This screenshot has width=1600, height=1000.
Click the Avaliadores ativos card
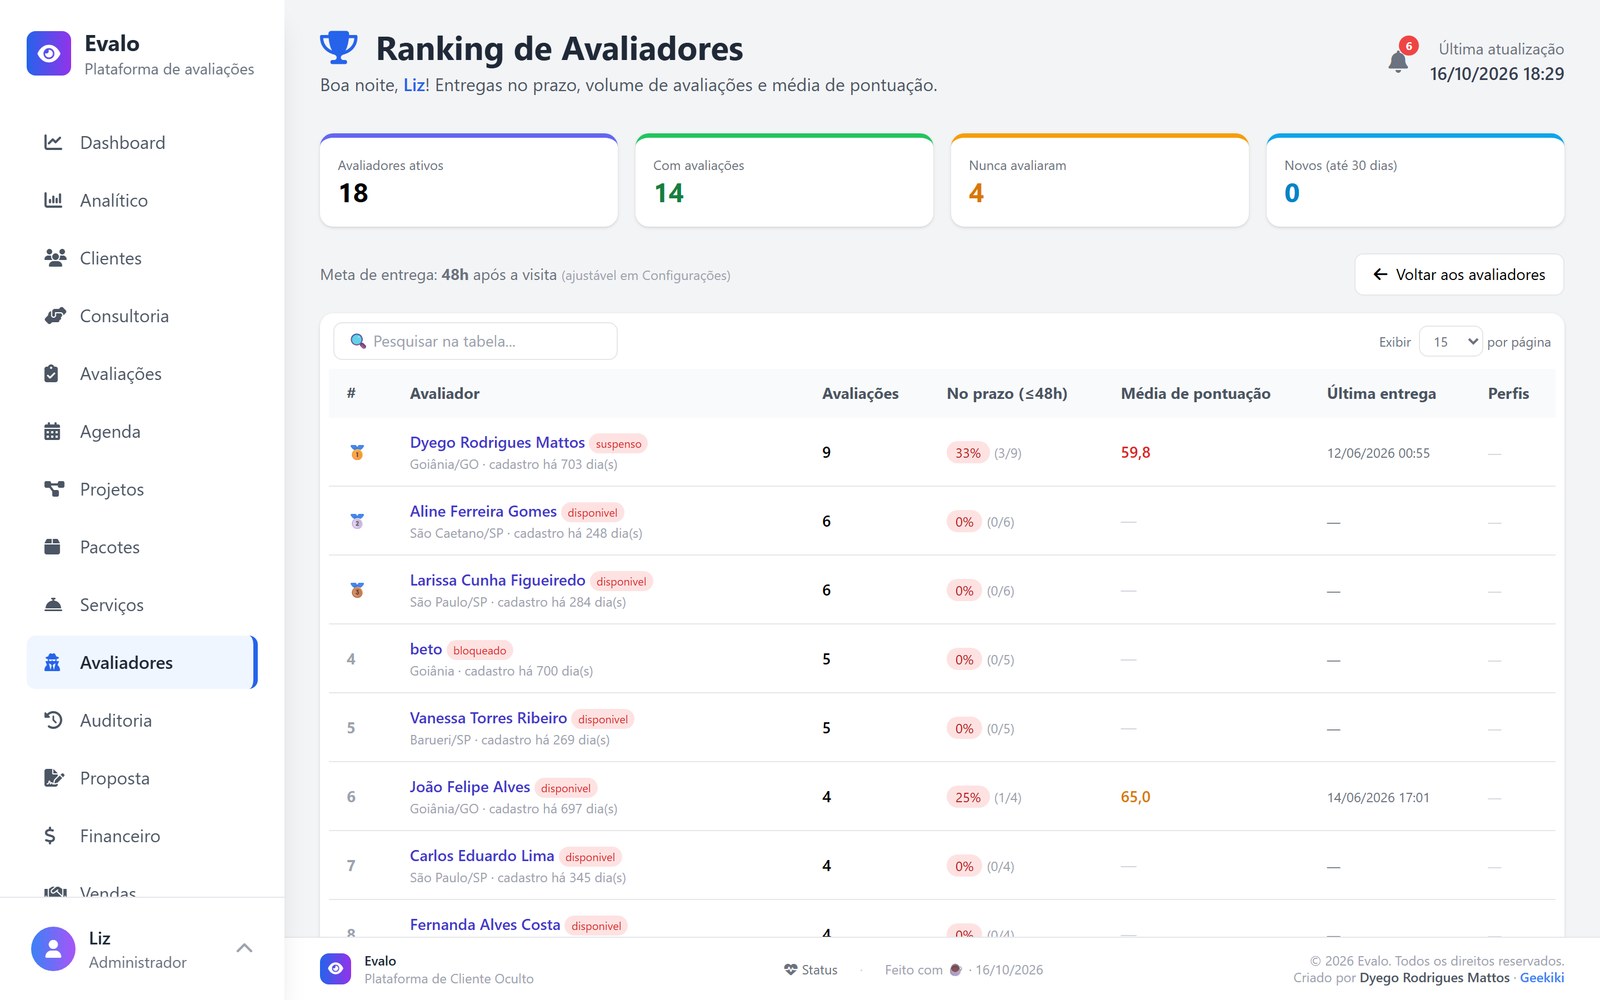[x=469, y=181]
